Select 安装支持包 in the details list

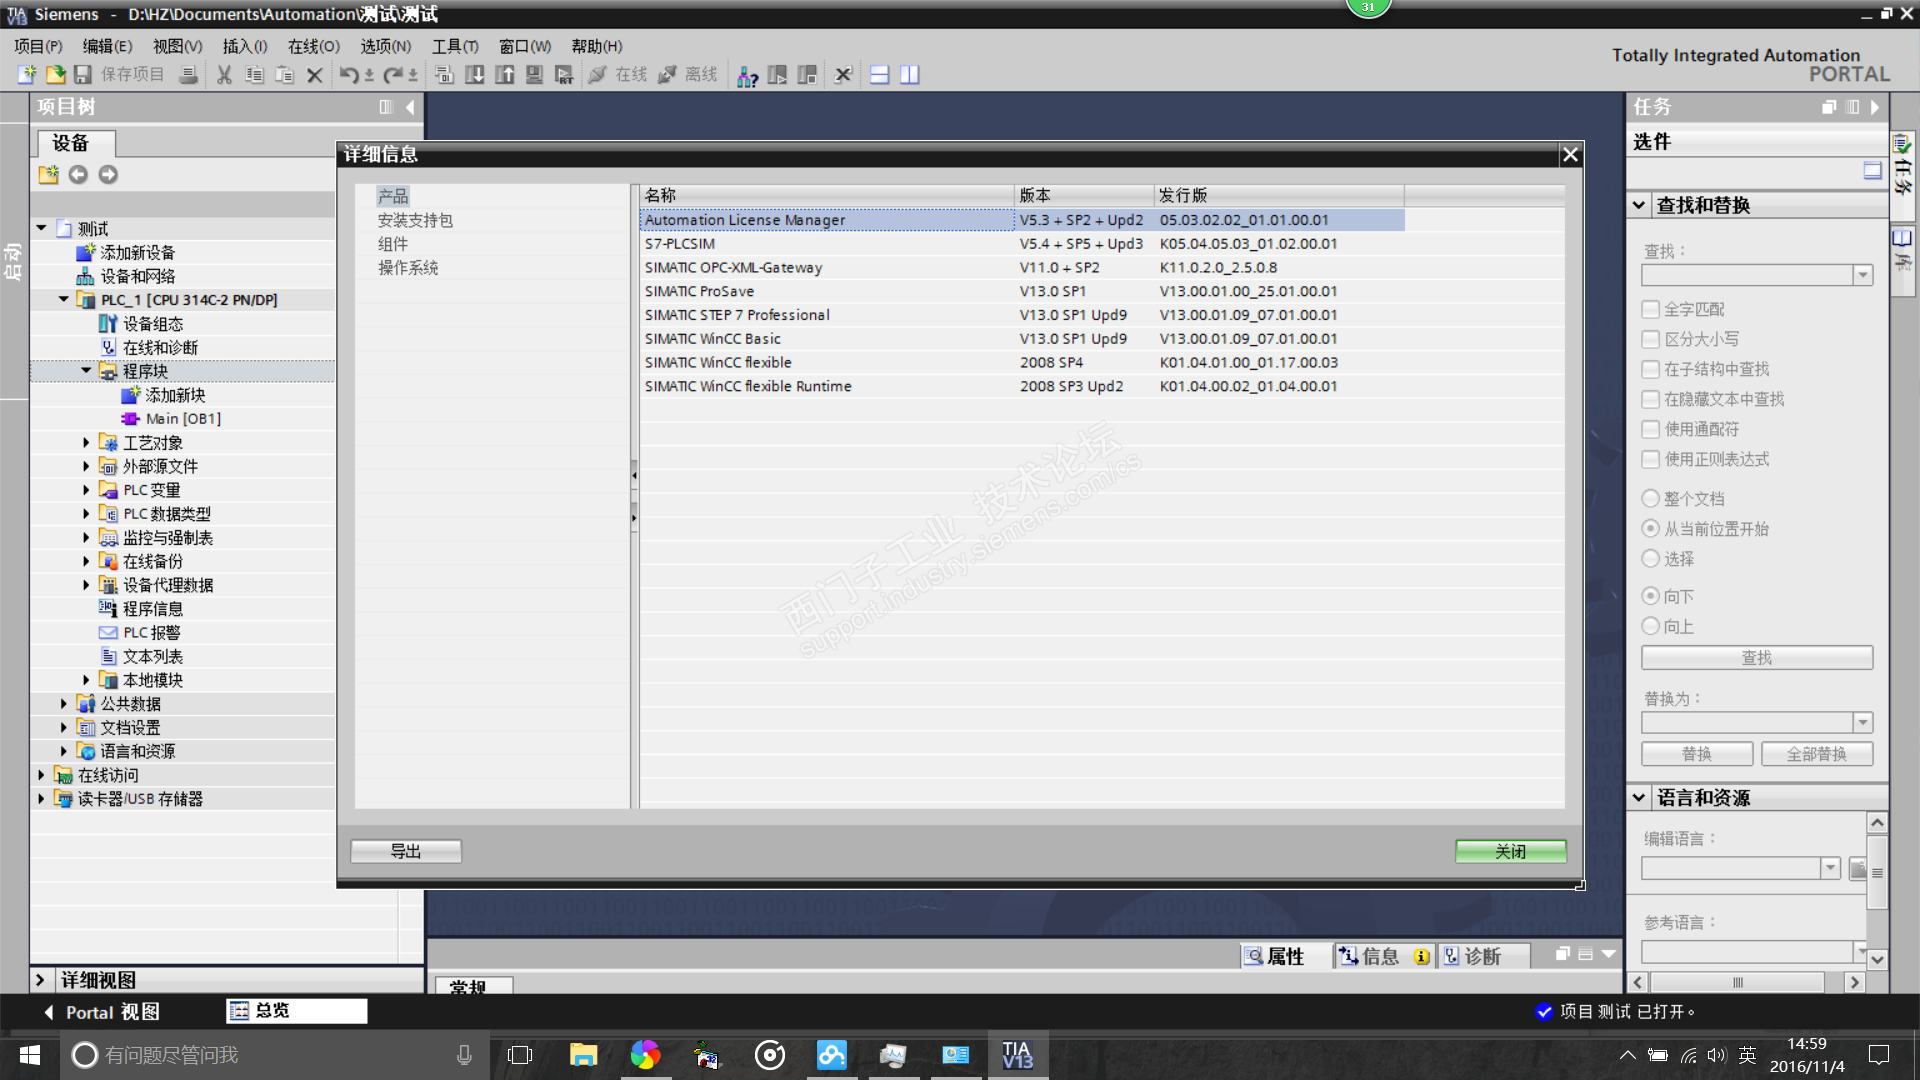(415, 220)
